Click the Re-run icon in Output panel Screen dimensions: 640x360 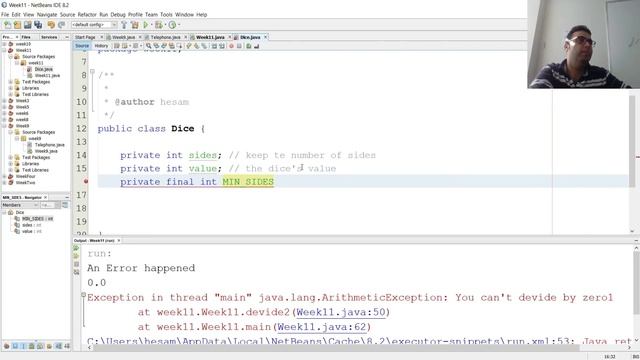pos(76,248)
